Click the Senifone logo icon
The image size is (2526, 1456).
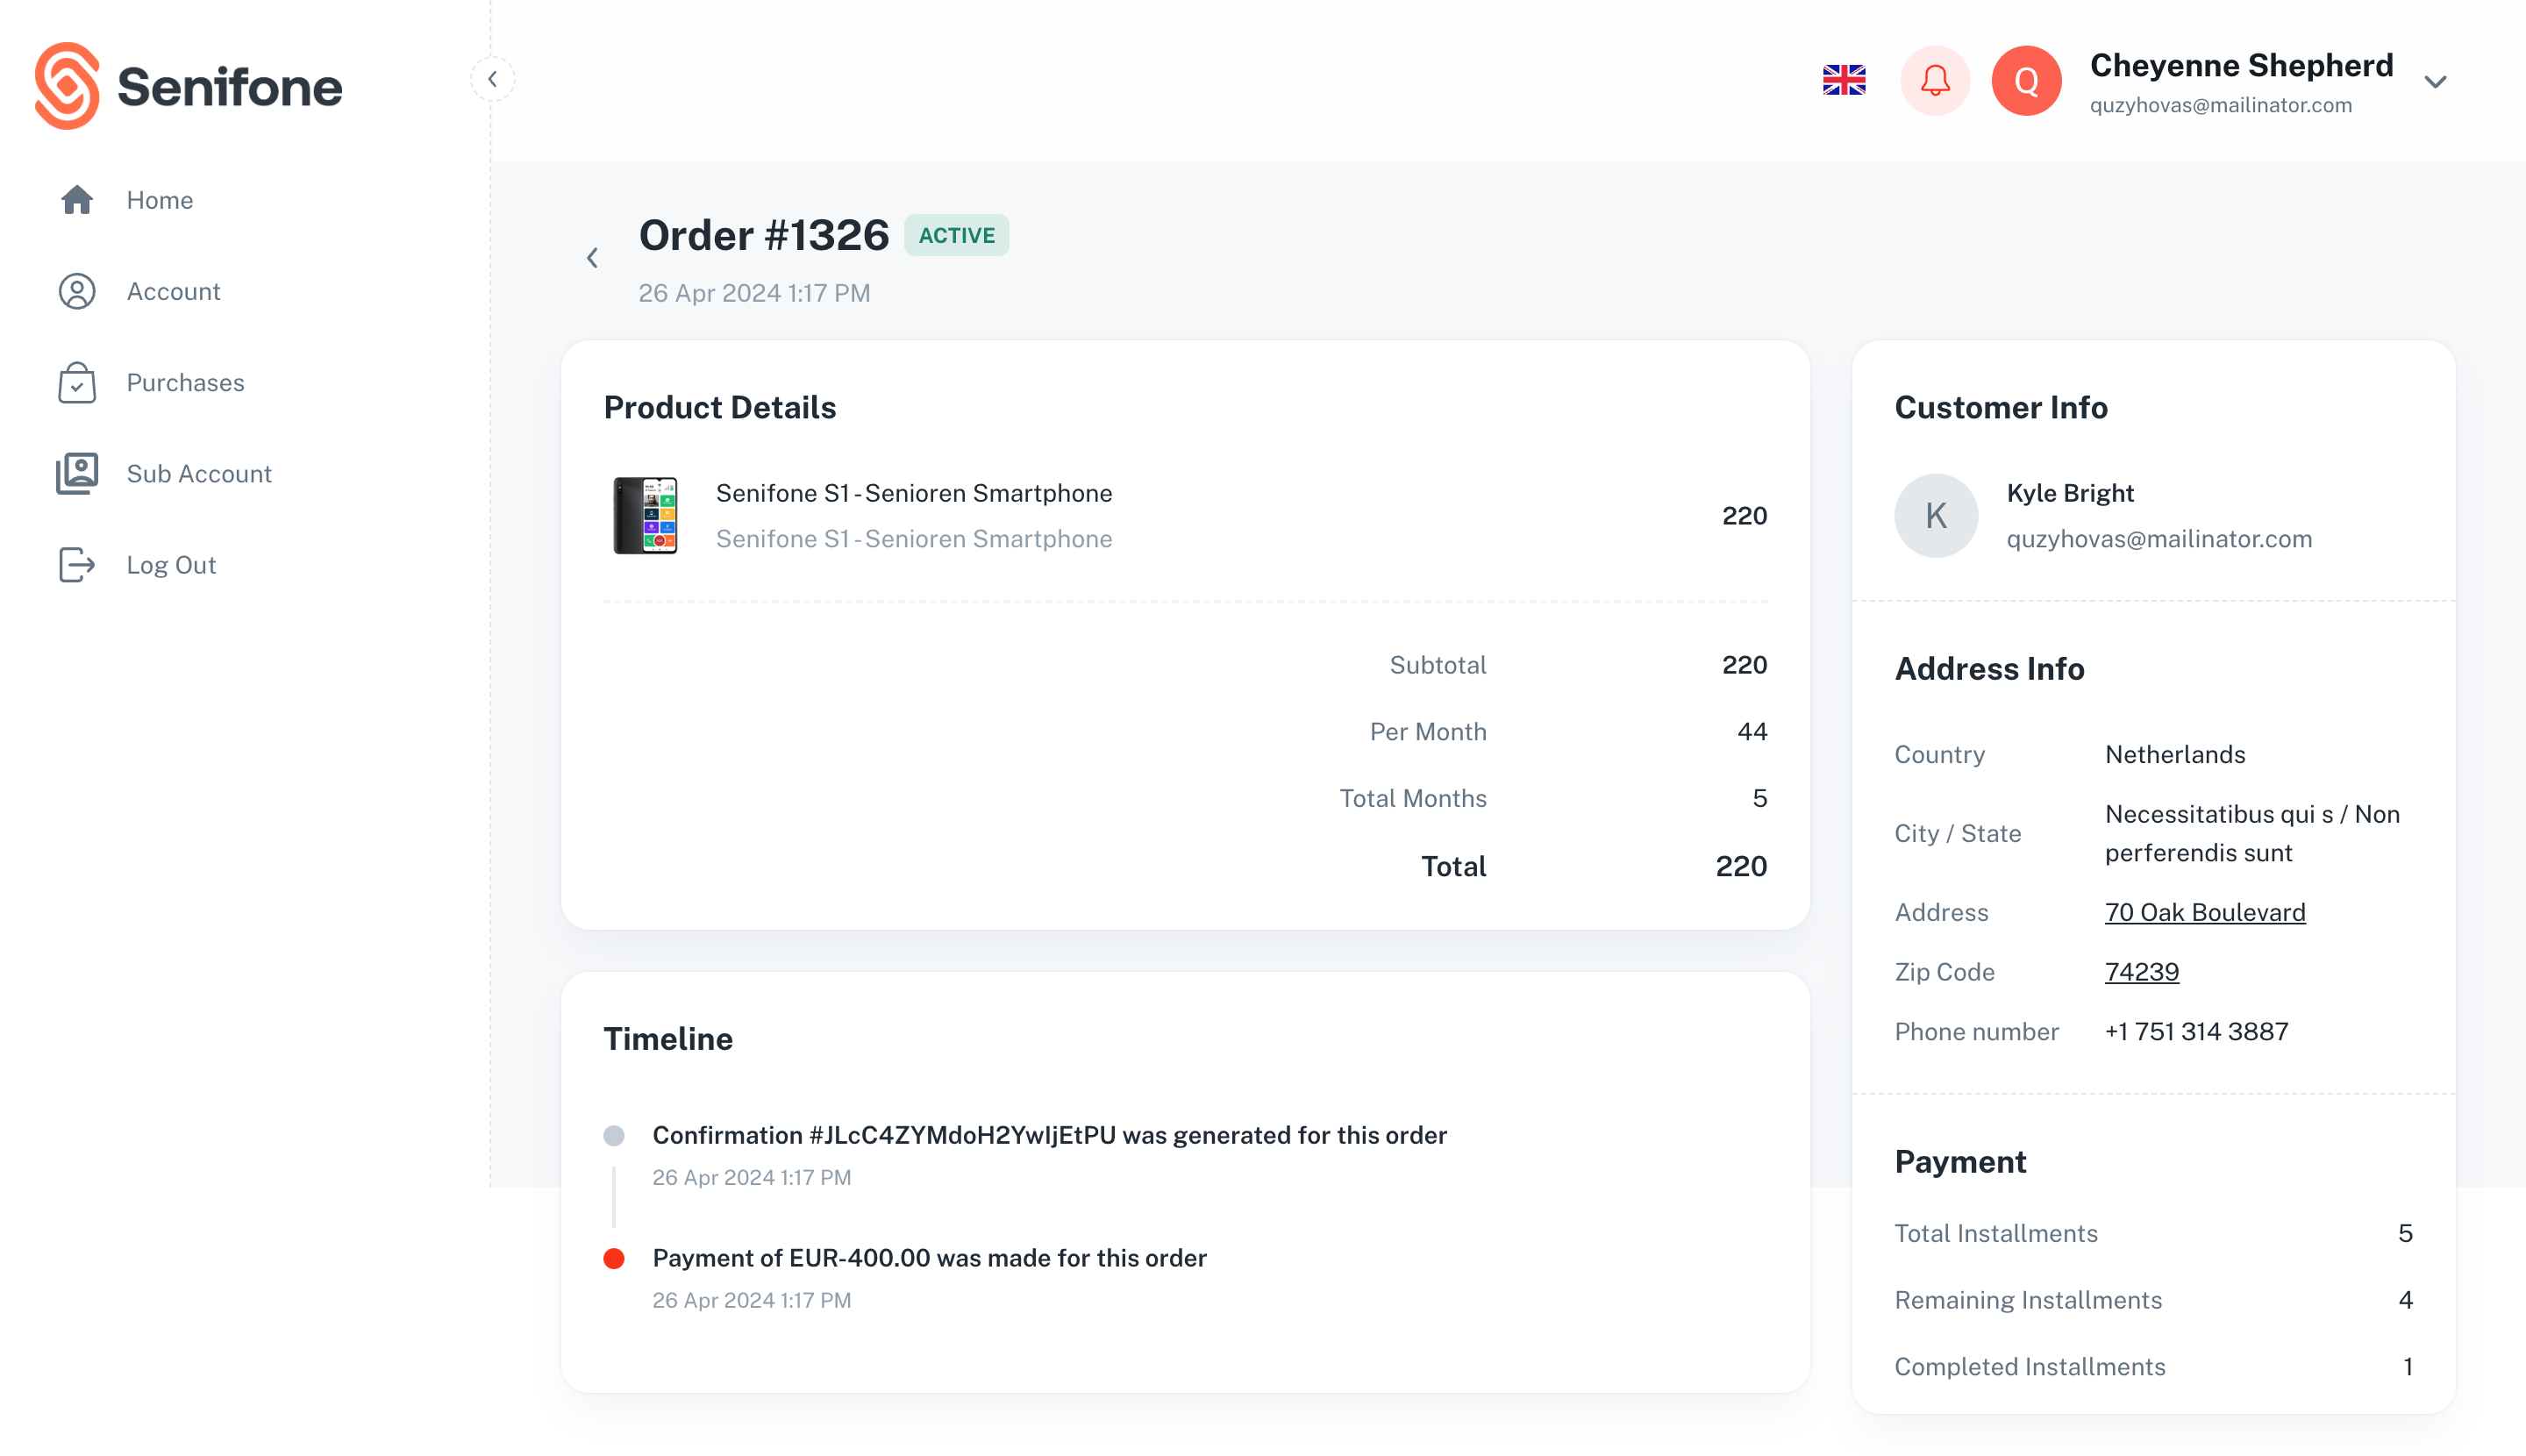click(x=67, y=86)
